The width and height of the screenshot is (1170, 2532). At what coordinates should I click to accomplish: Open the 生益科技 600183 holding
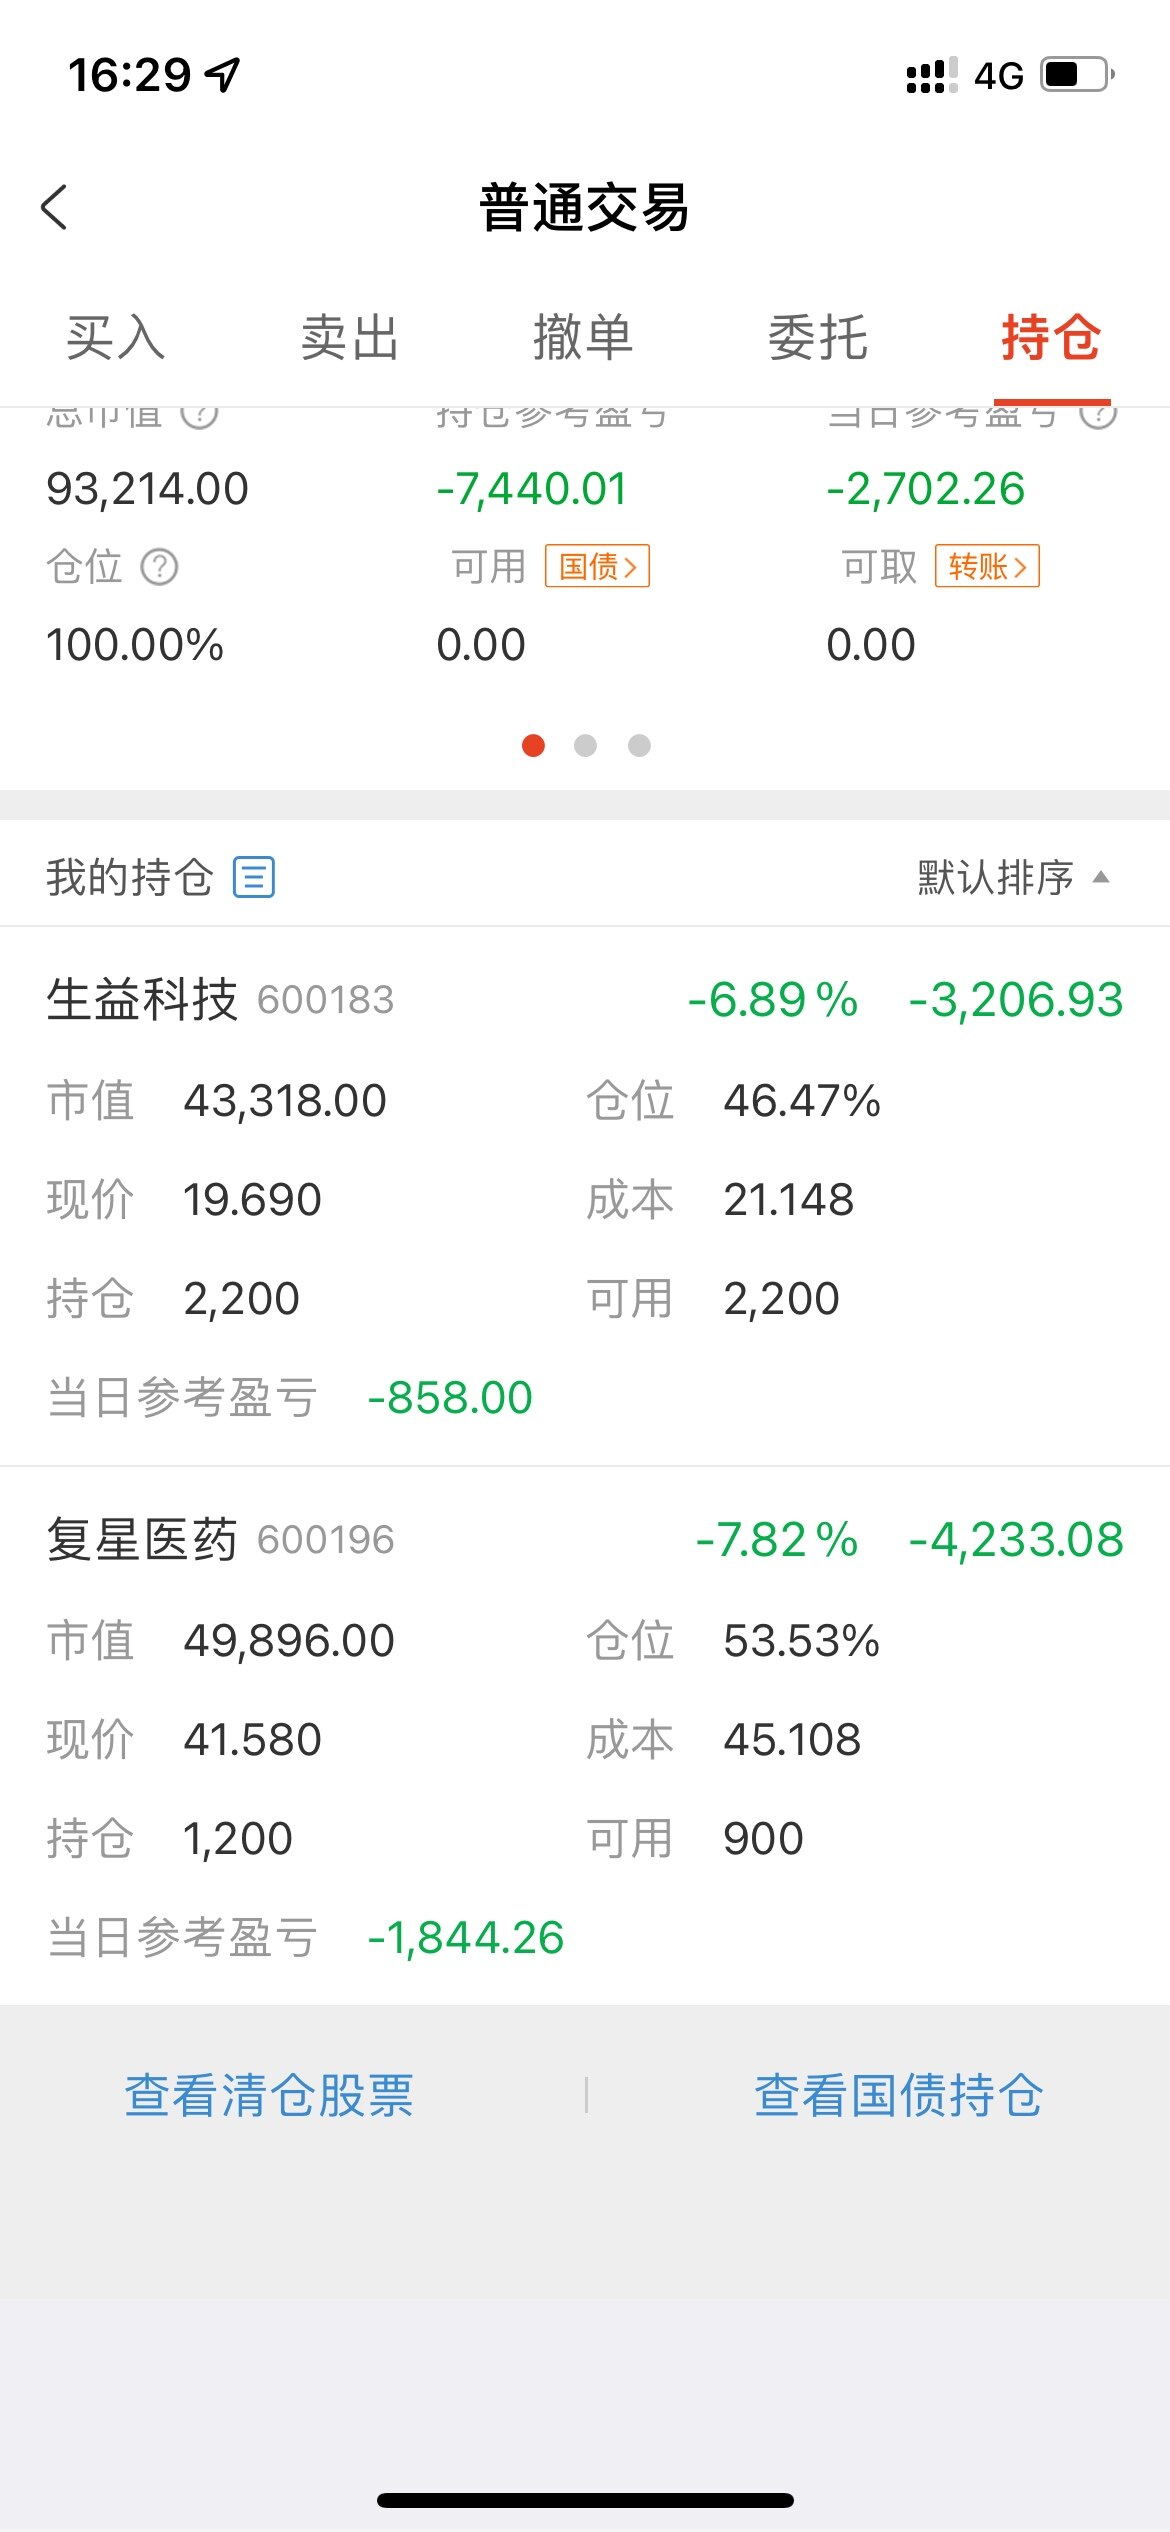pos(585,1196)
